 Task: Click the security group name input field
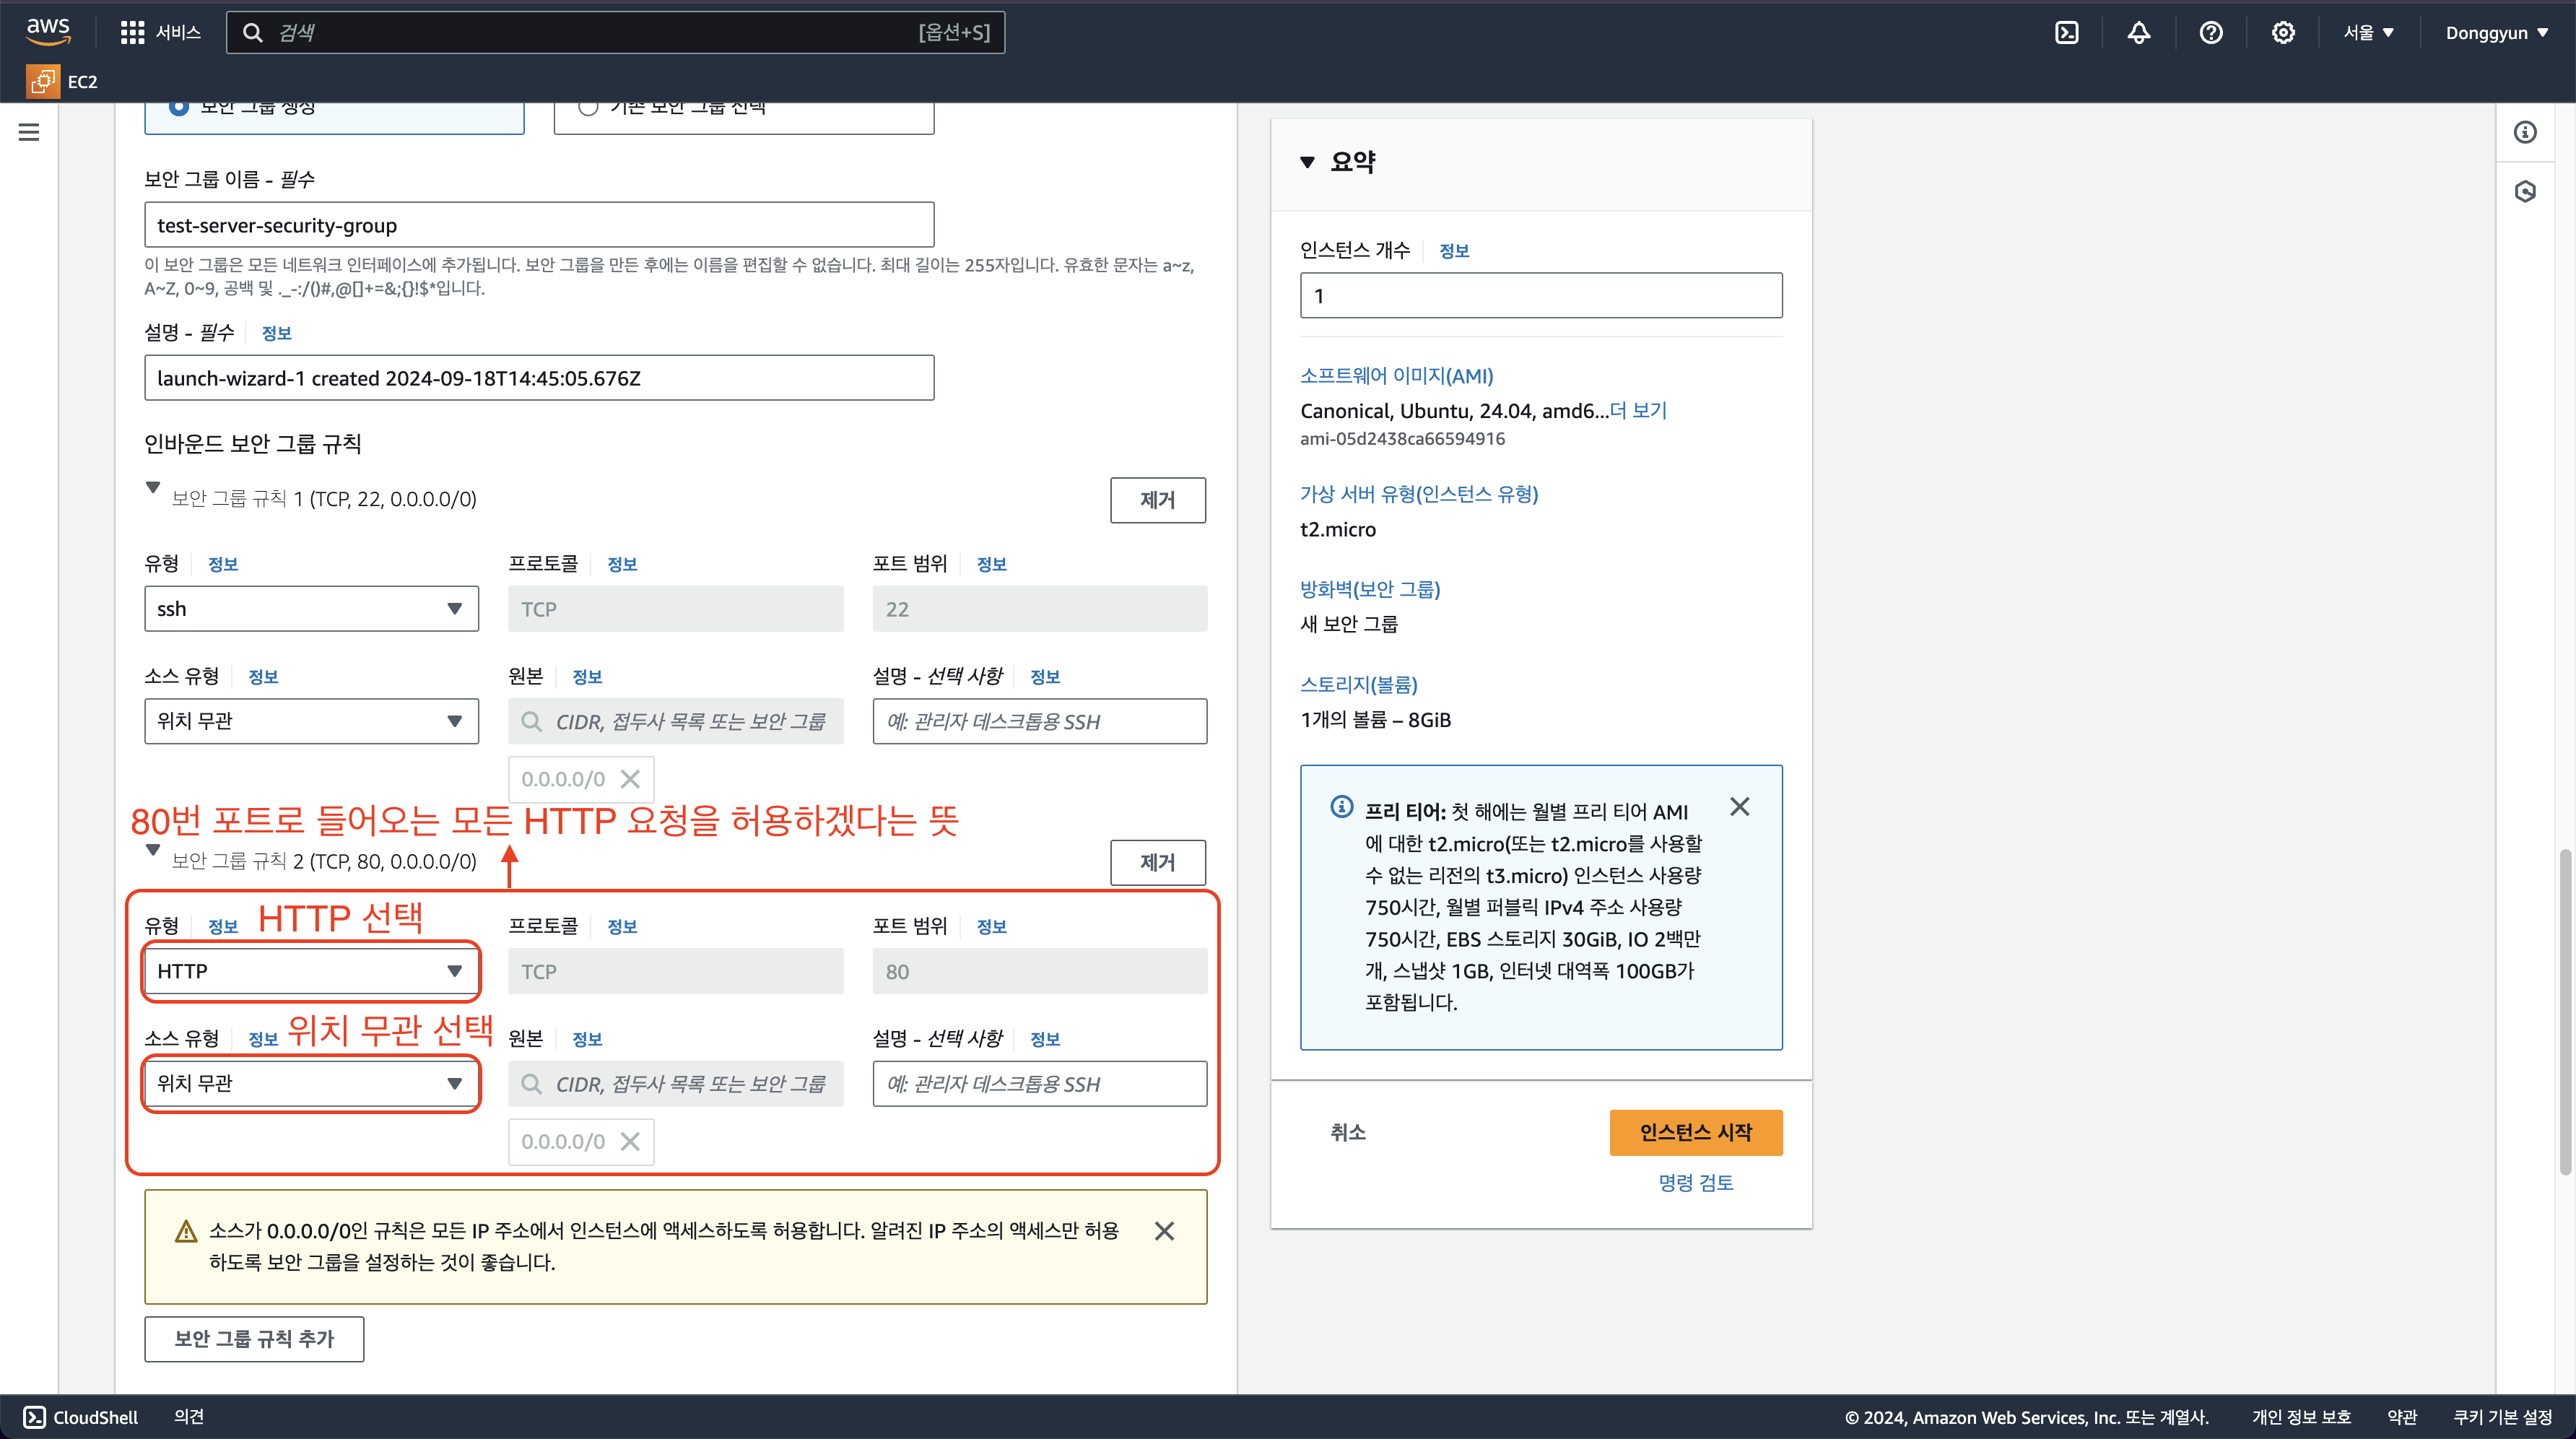(x=539, y=225)
